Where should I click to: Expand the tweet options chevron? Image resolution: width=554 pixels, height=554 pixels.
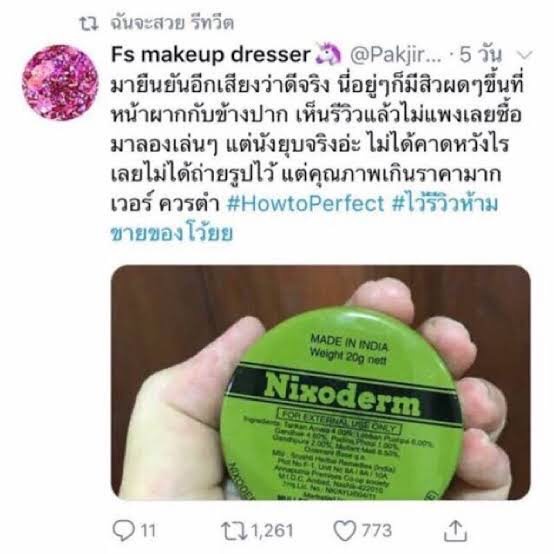[x=524, y=55]
